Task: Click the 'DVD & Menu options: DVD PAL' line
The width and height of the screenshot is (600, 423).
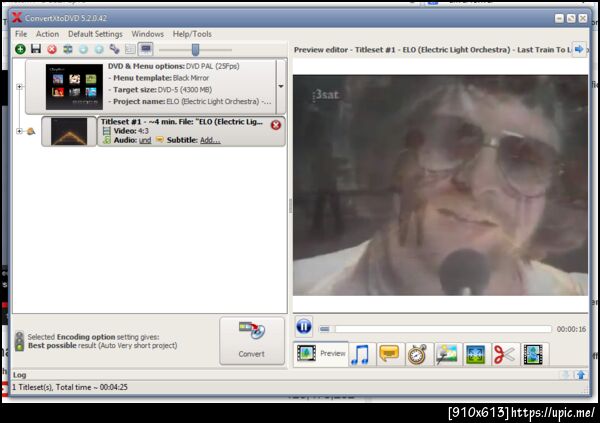Action: point(174,66)
